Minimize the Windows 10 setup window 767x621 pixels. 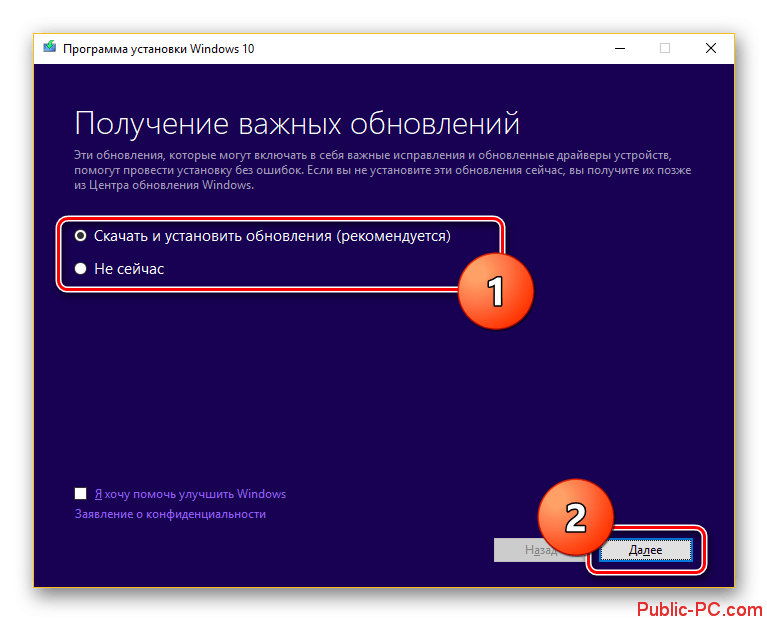(620, 48)
